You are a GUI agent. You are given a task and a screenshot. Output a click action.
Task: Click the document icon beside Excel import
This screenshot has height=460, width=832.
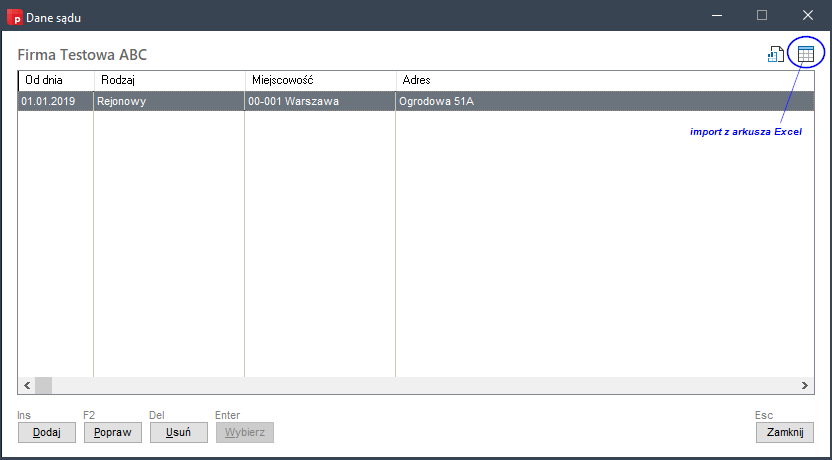click(775, 55)
